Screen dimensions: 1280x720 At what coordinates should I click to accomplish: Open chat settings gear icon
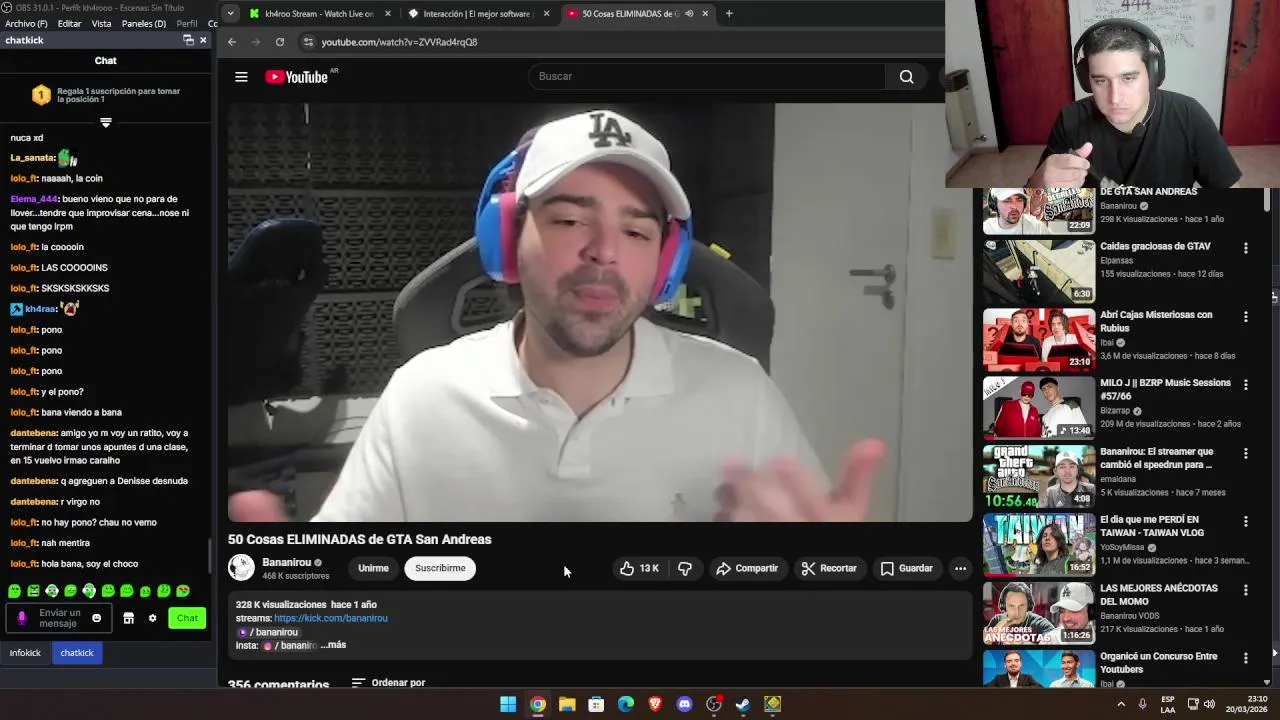[152, 618]
